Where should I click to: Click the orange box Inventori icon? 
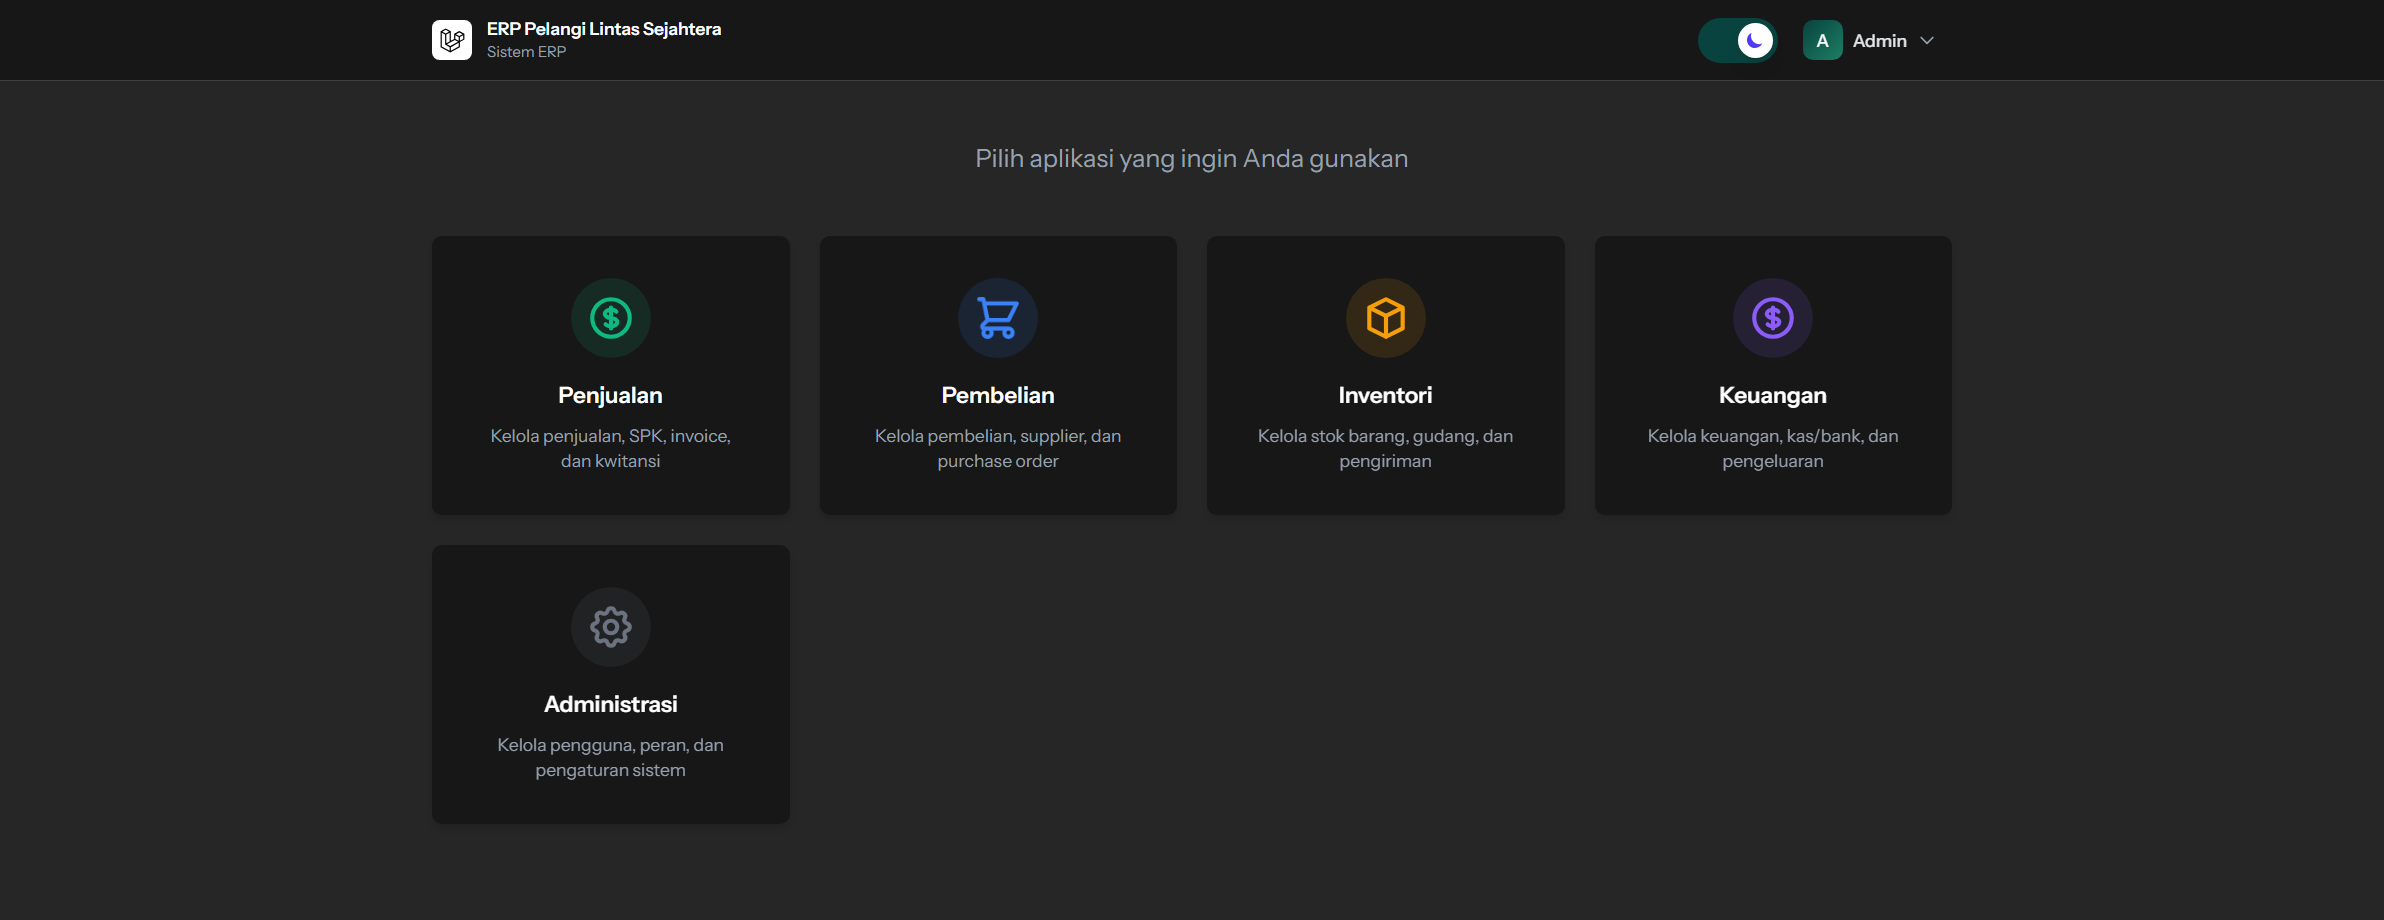(x=1385, y=318)
